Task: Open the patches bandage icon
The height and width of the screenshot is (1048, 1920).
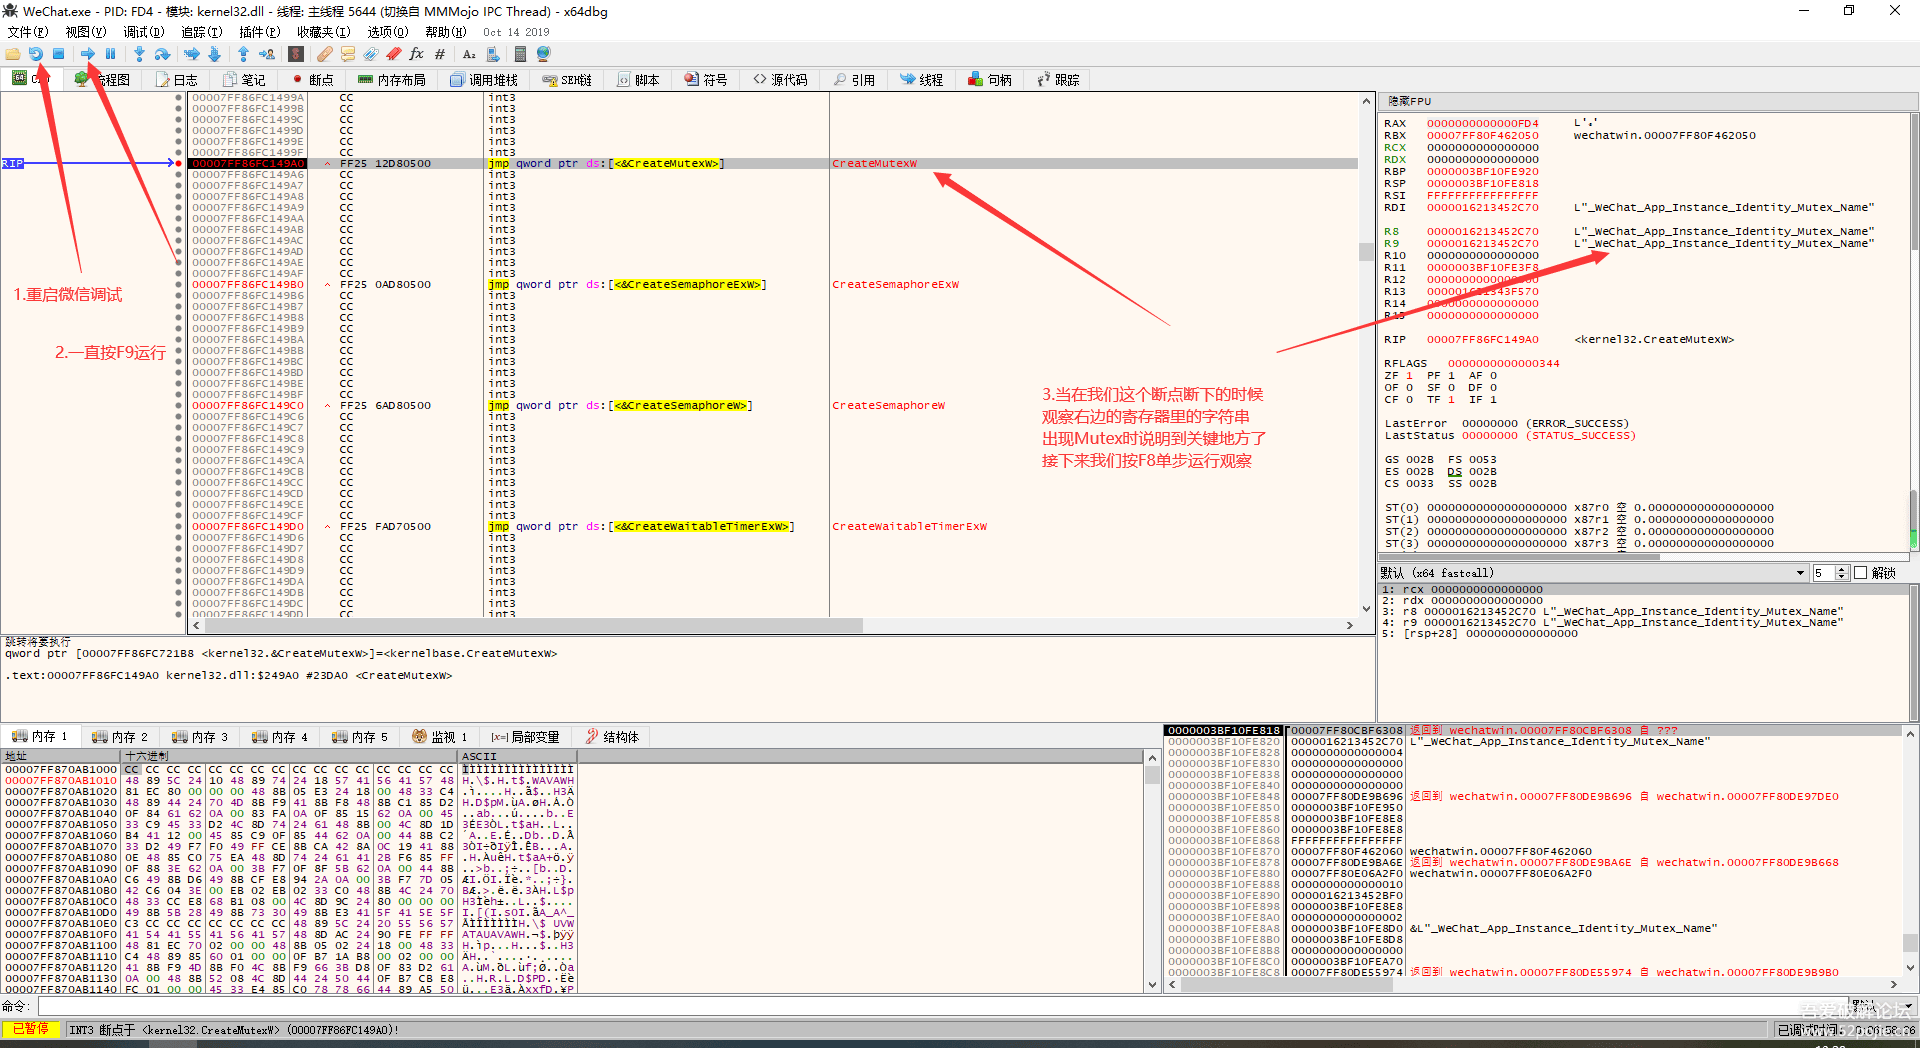Action: [x=325, y=54]
